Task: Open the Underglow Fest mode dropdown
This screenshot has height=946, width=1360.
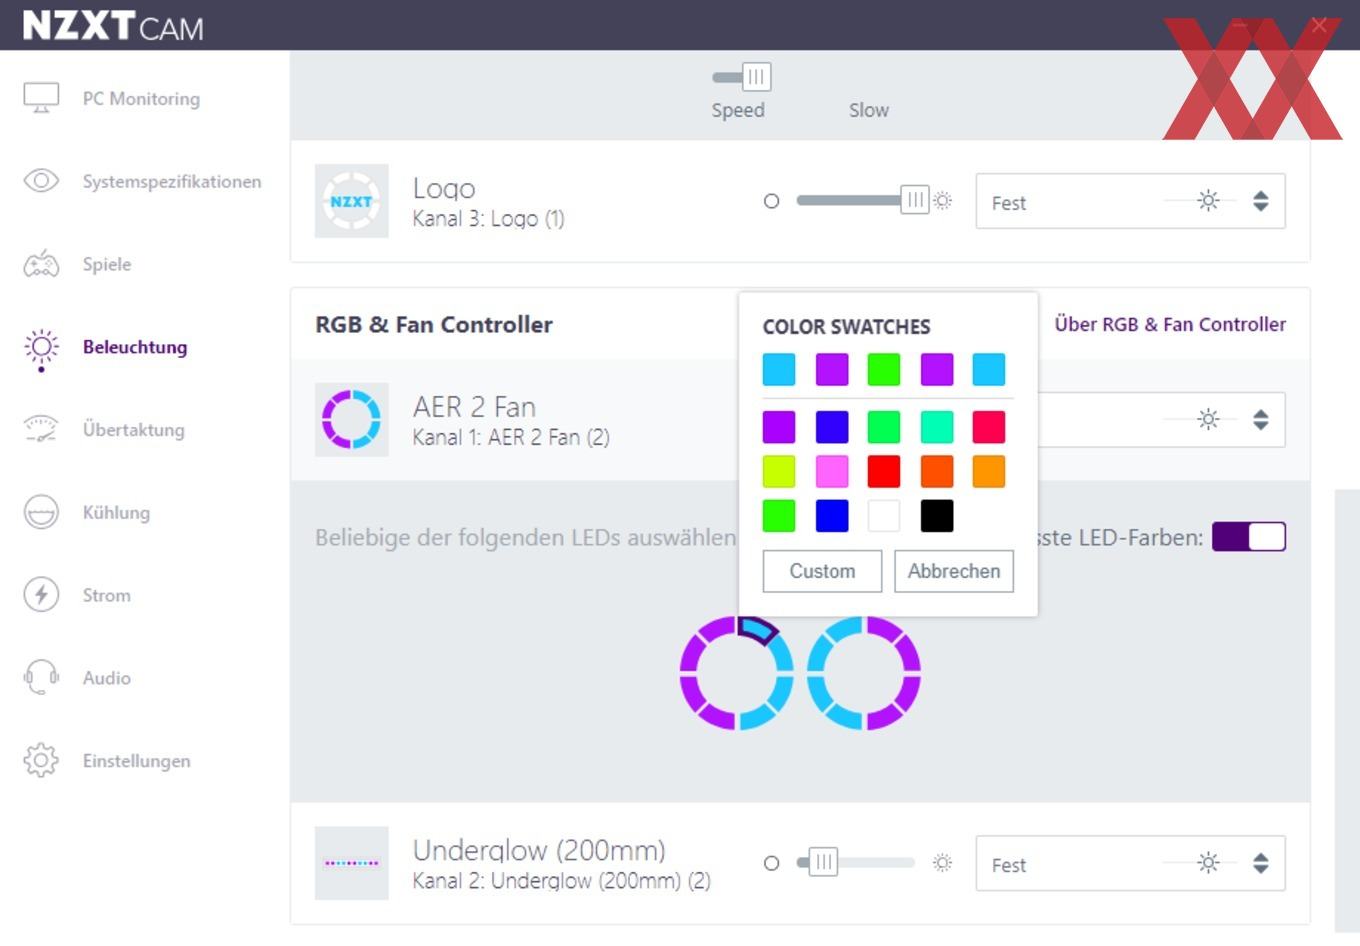Action: click(x=1130, y=863)
